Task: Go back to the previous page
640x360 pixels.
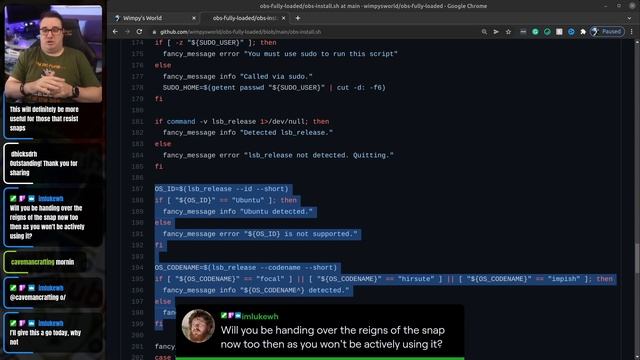Action: coord(116,32)
